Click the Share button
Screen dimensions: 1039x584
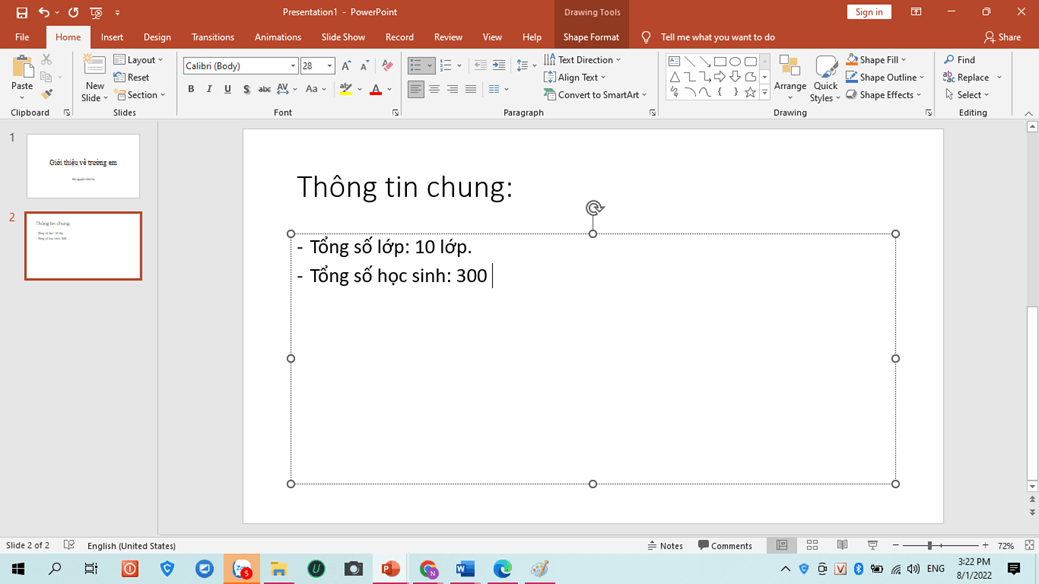1002,37
